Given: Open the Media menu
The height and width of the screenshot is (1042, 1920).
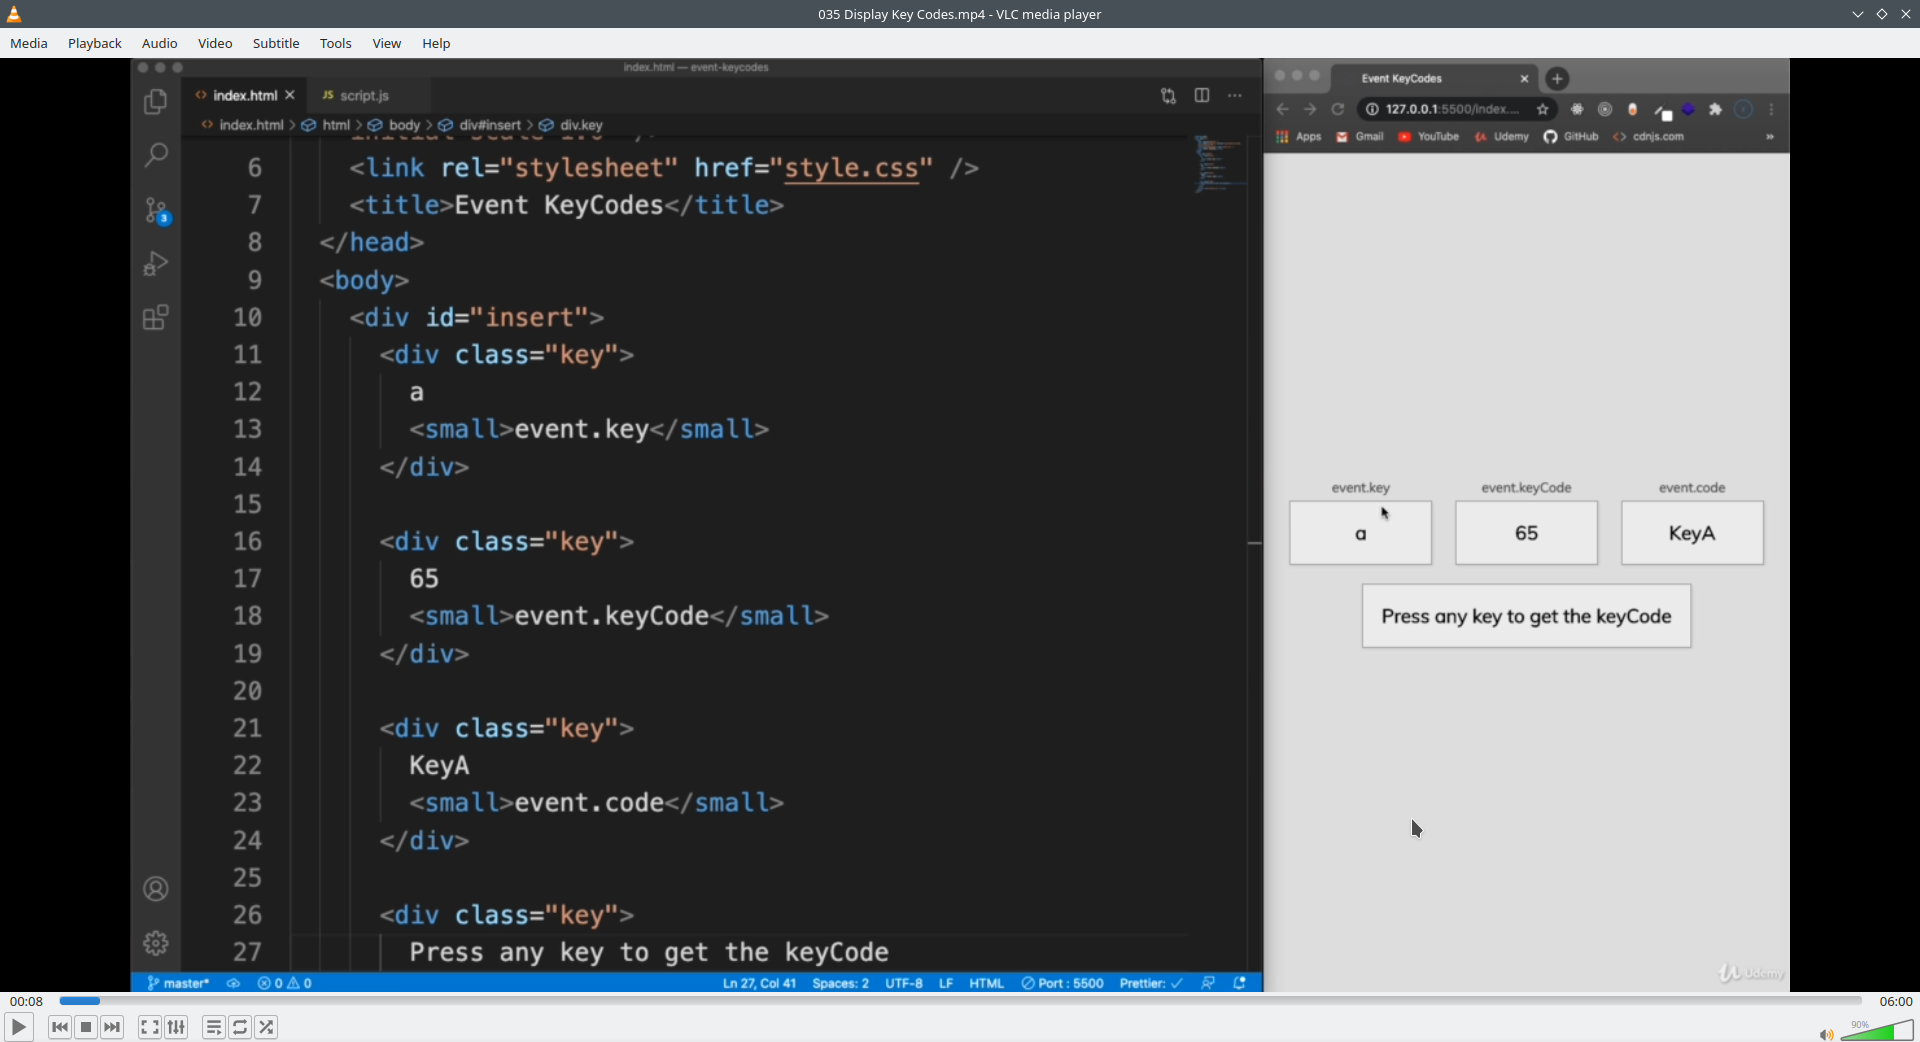Looking at the screenshot, I should (x=29, y=43).
